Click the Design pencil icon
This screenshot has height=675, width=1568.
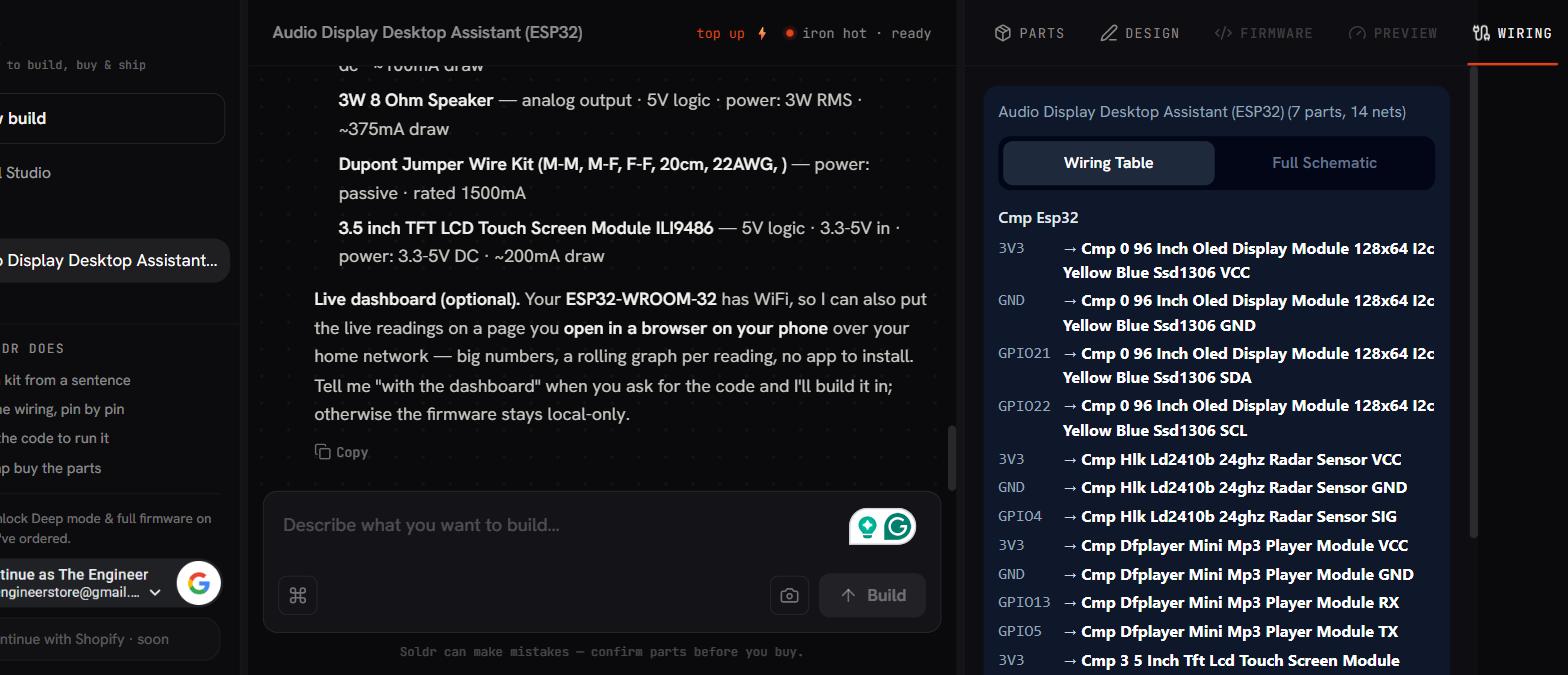point(1109,33)
